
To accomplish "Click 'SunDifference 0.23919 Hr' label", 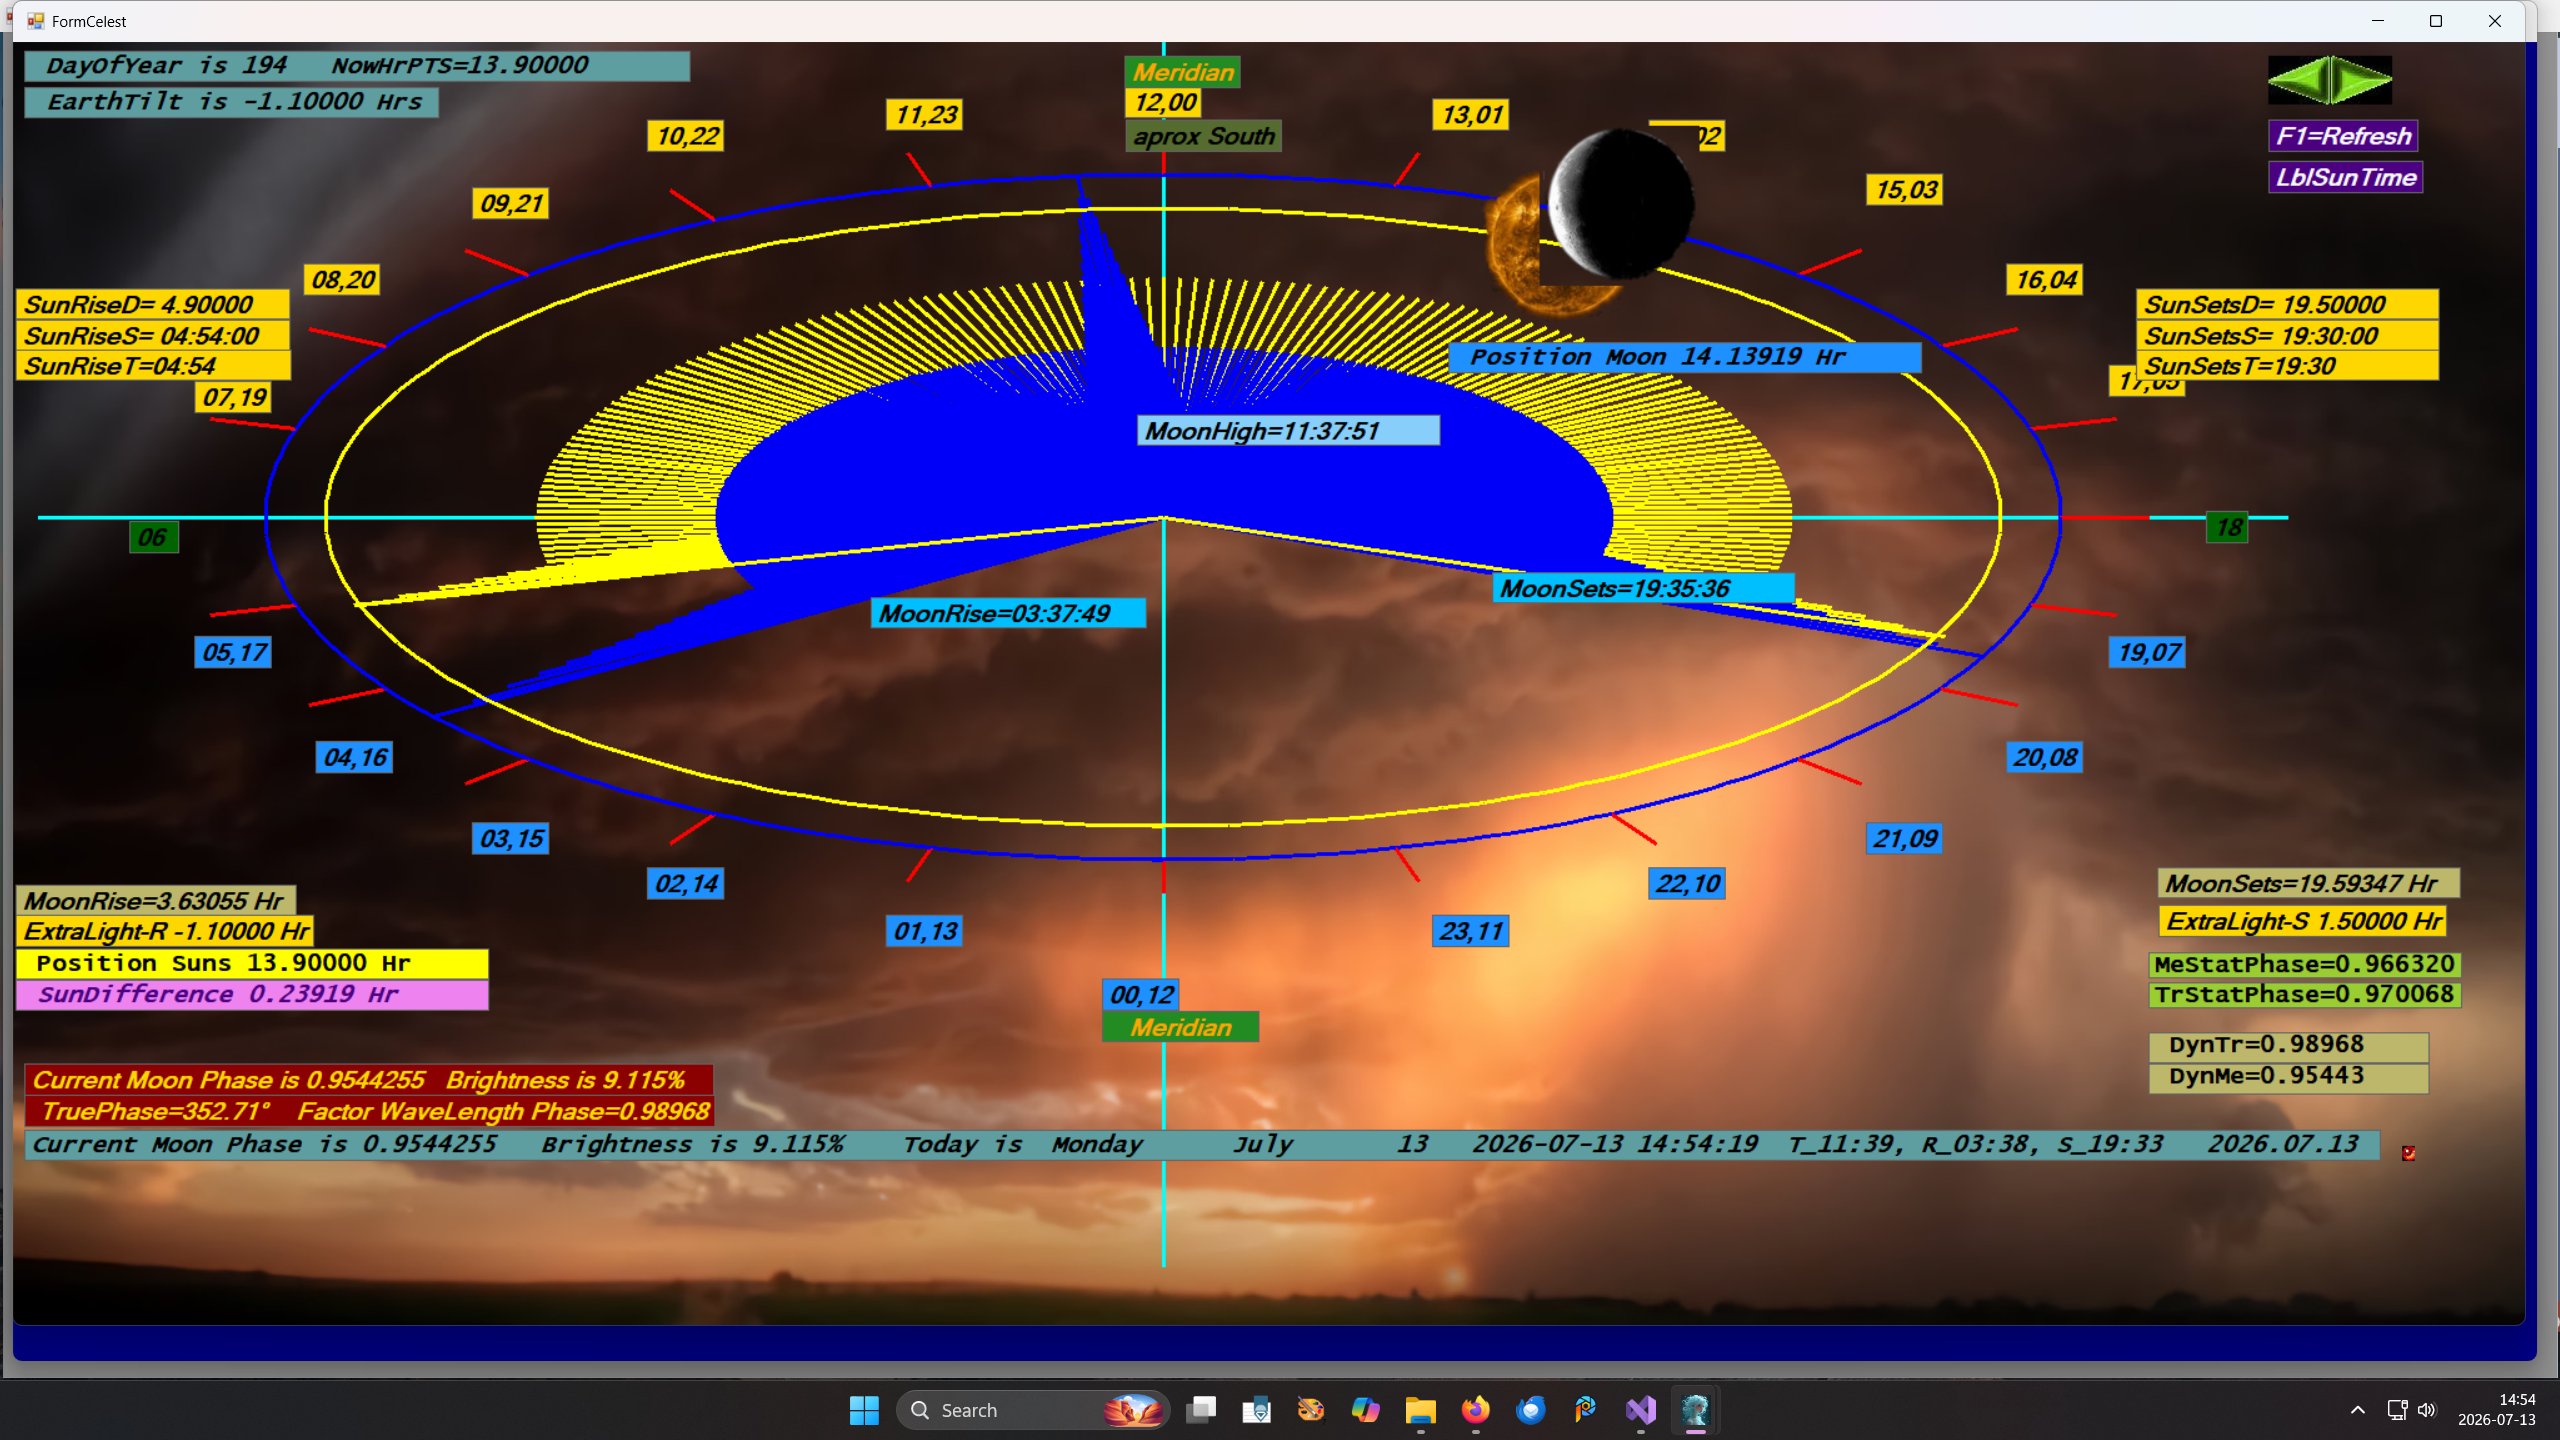I will [252, 994].
